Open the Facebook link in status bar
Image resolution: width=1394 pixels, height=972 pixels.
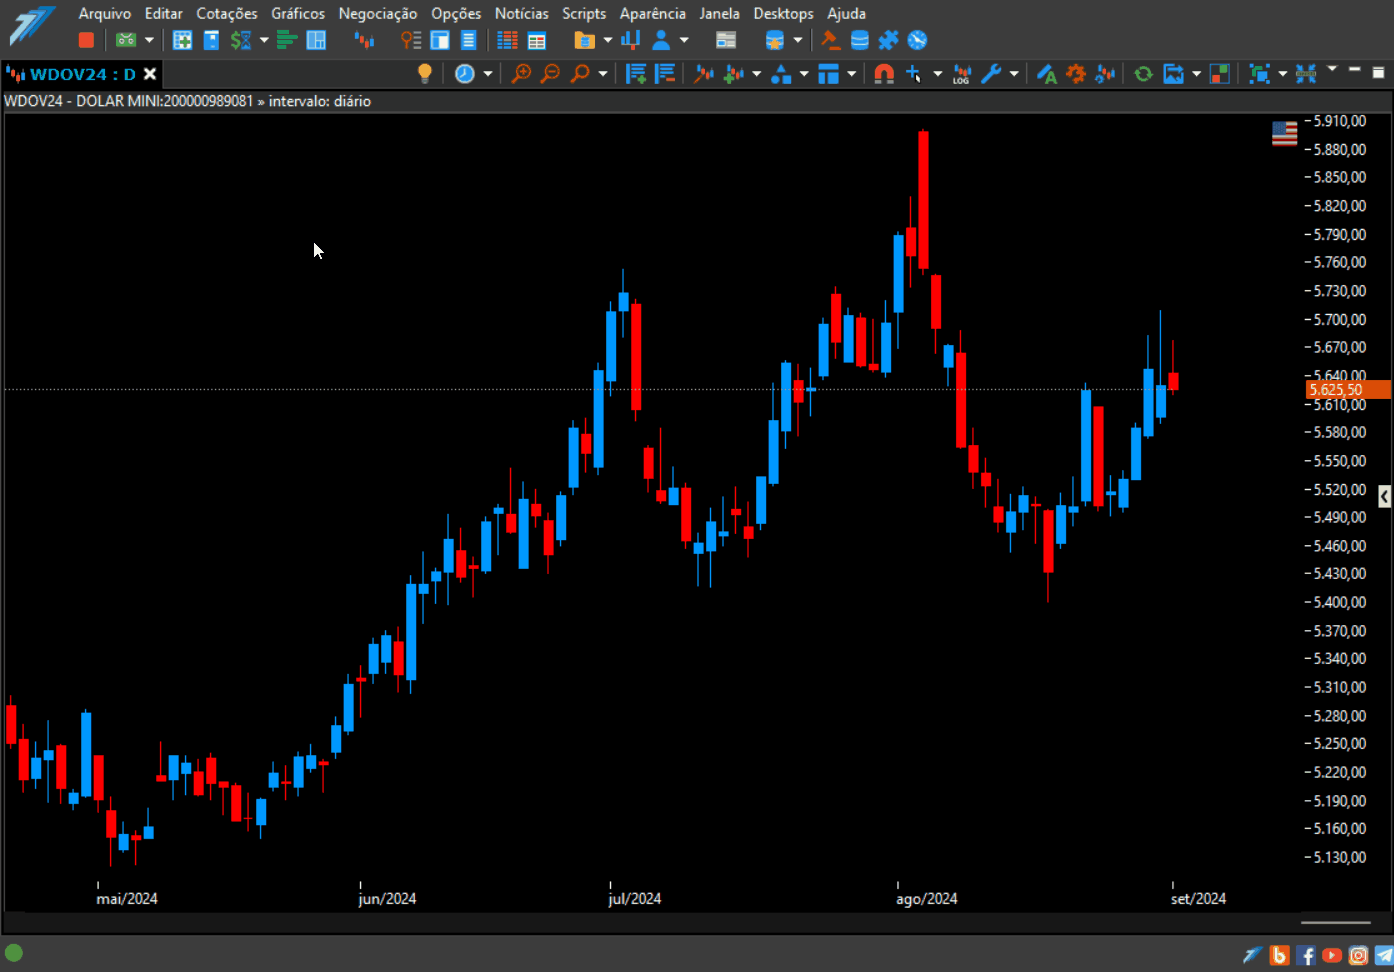coord(1305,956)
